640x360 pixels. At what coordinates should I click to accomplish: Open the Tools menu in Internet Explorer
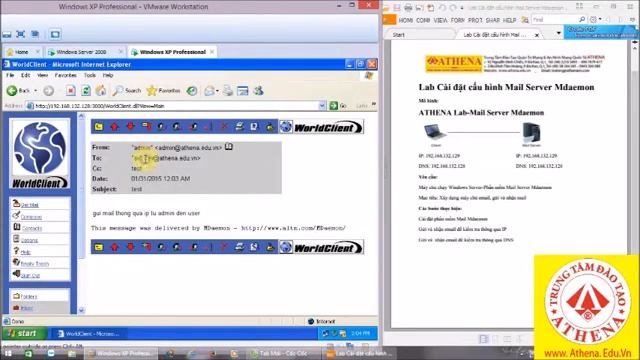[x=89, y=76]
